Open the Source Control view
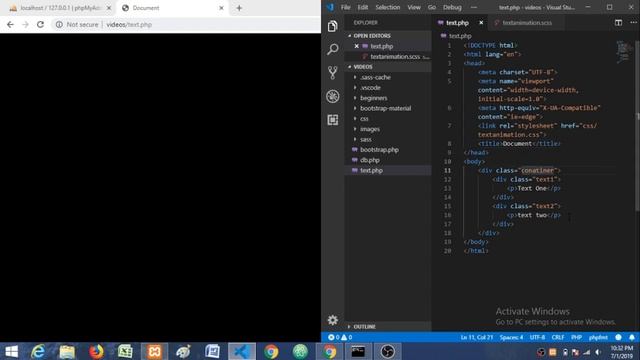The height and width of the screenshot is (360, 640). (x=333, y=73)
